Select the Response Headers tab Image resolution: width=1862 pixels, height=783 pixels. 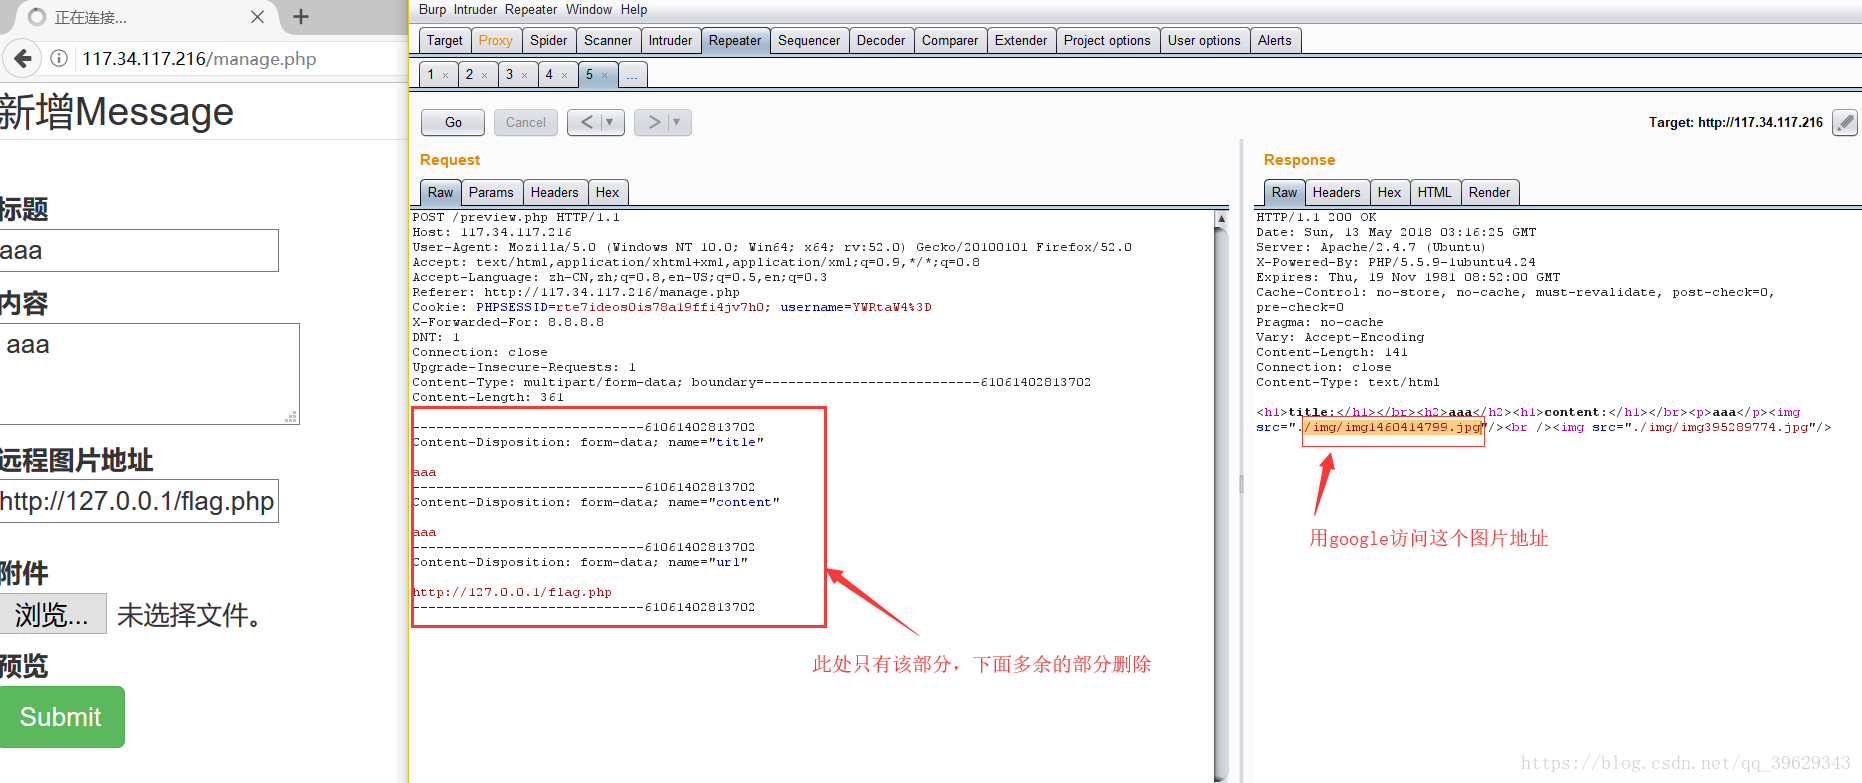pyautogui.click(x=1337, y=193)
